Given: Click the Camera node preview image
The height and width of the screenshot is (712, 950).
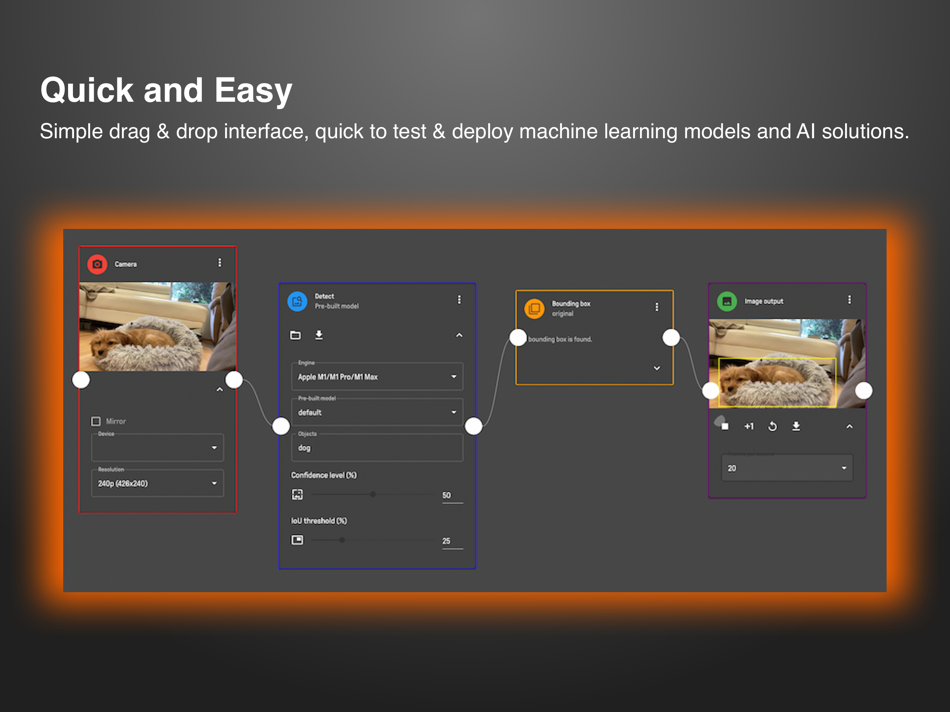Looking at the screenshot, I should pyautogui.click(x=158, y=326).
